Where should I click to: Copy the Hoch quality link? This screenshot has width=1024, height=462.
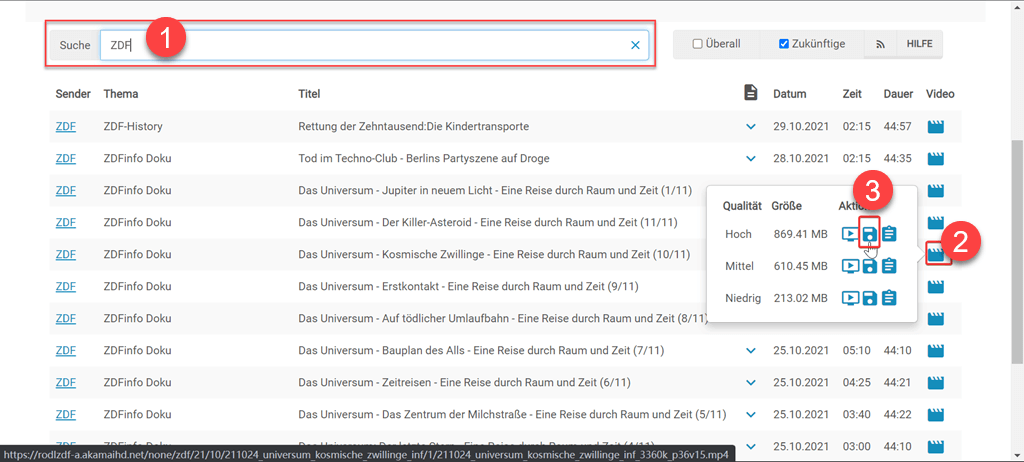[x=889, y=234]
